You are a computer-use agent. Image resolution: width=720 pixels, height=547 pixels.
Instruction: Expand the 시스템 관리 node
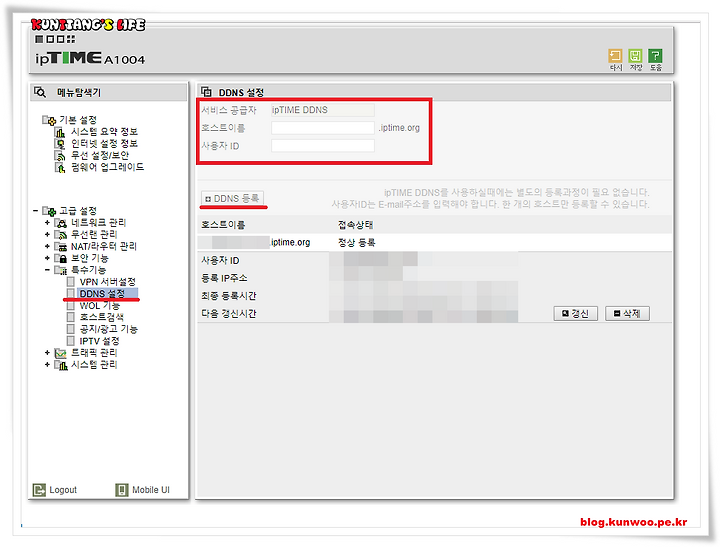[x=47, y=365]
